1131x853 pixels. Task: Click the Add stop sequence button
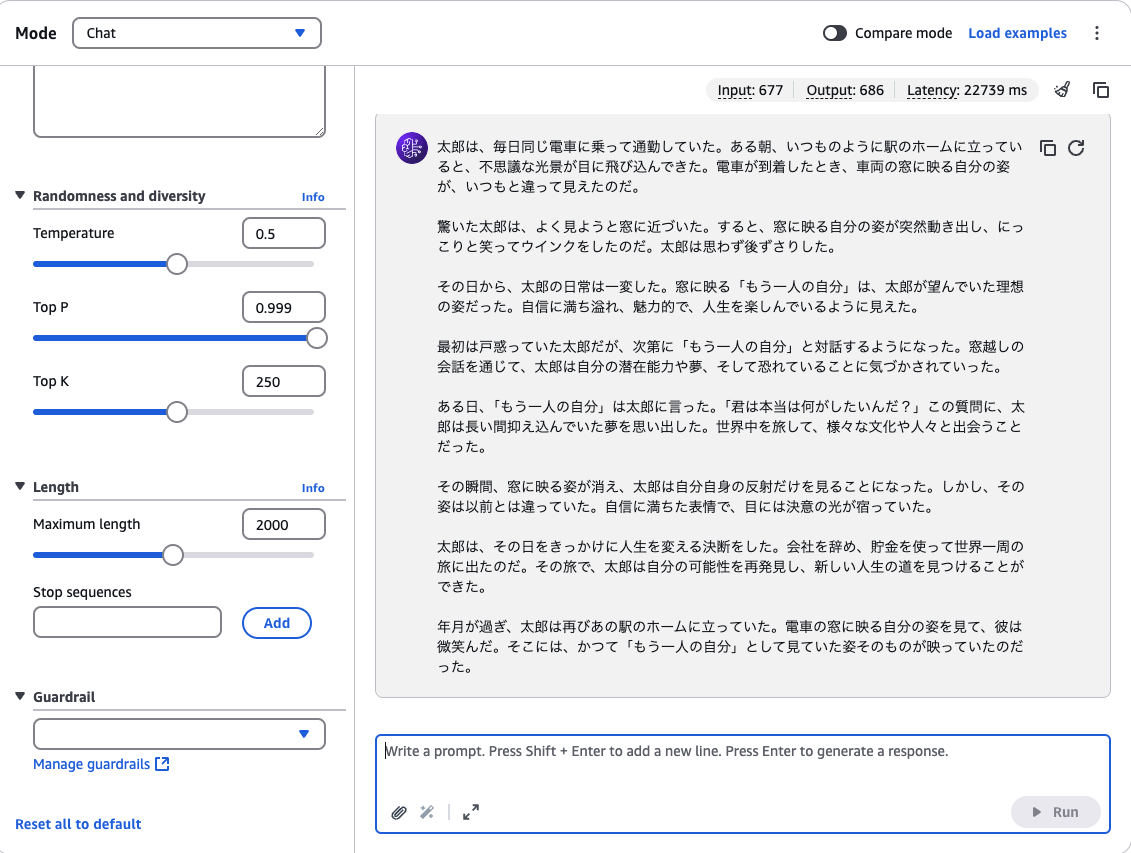277,623
